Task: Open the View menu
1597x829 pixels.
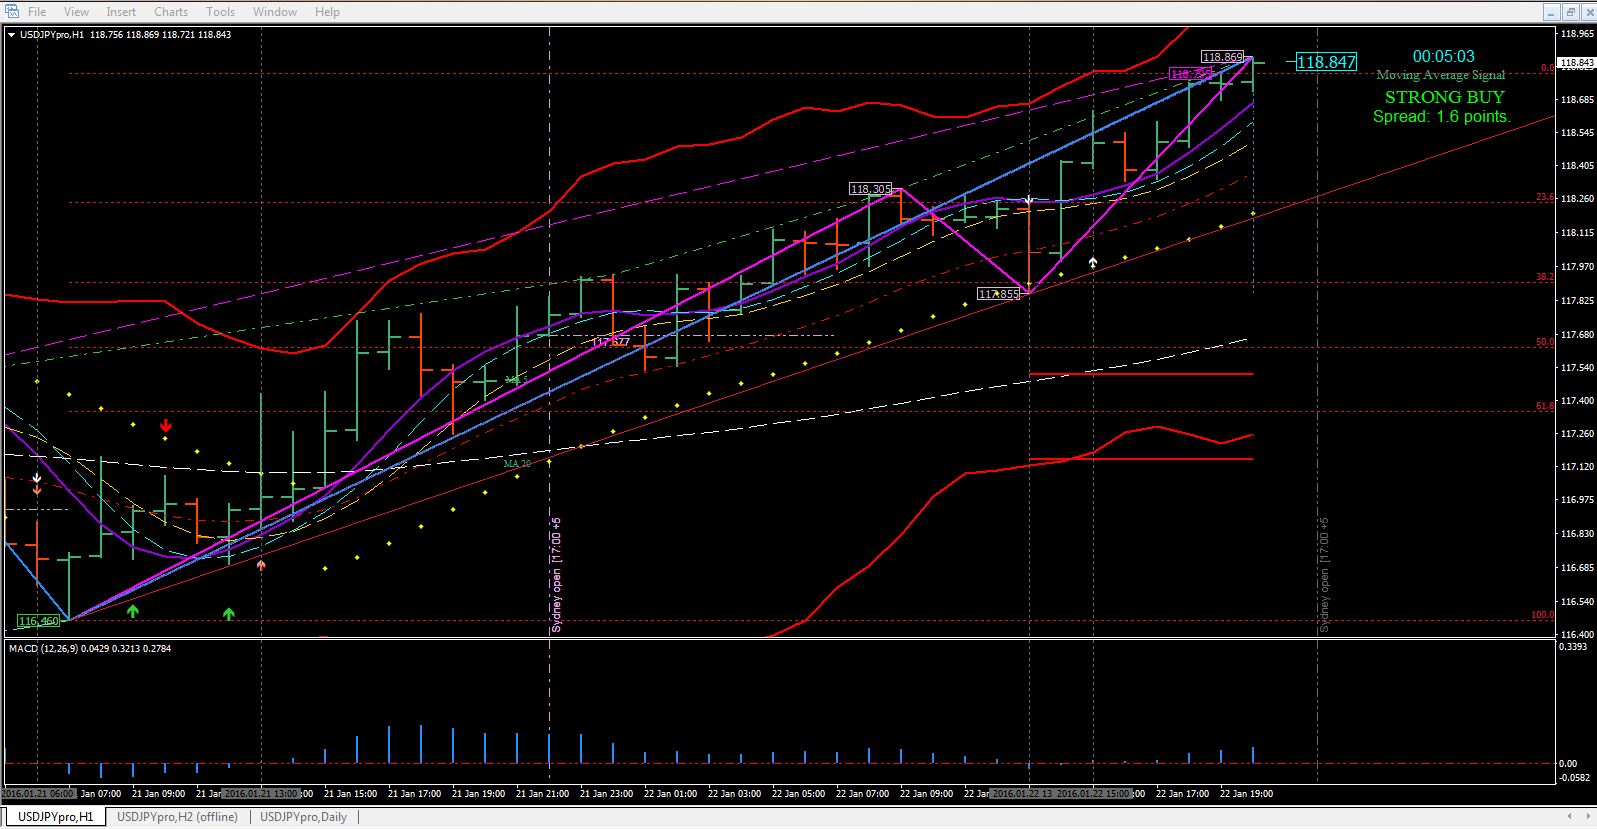Action: click(x=76, y=12)
